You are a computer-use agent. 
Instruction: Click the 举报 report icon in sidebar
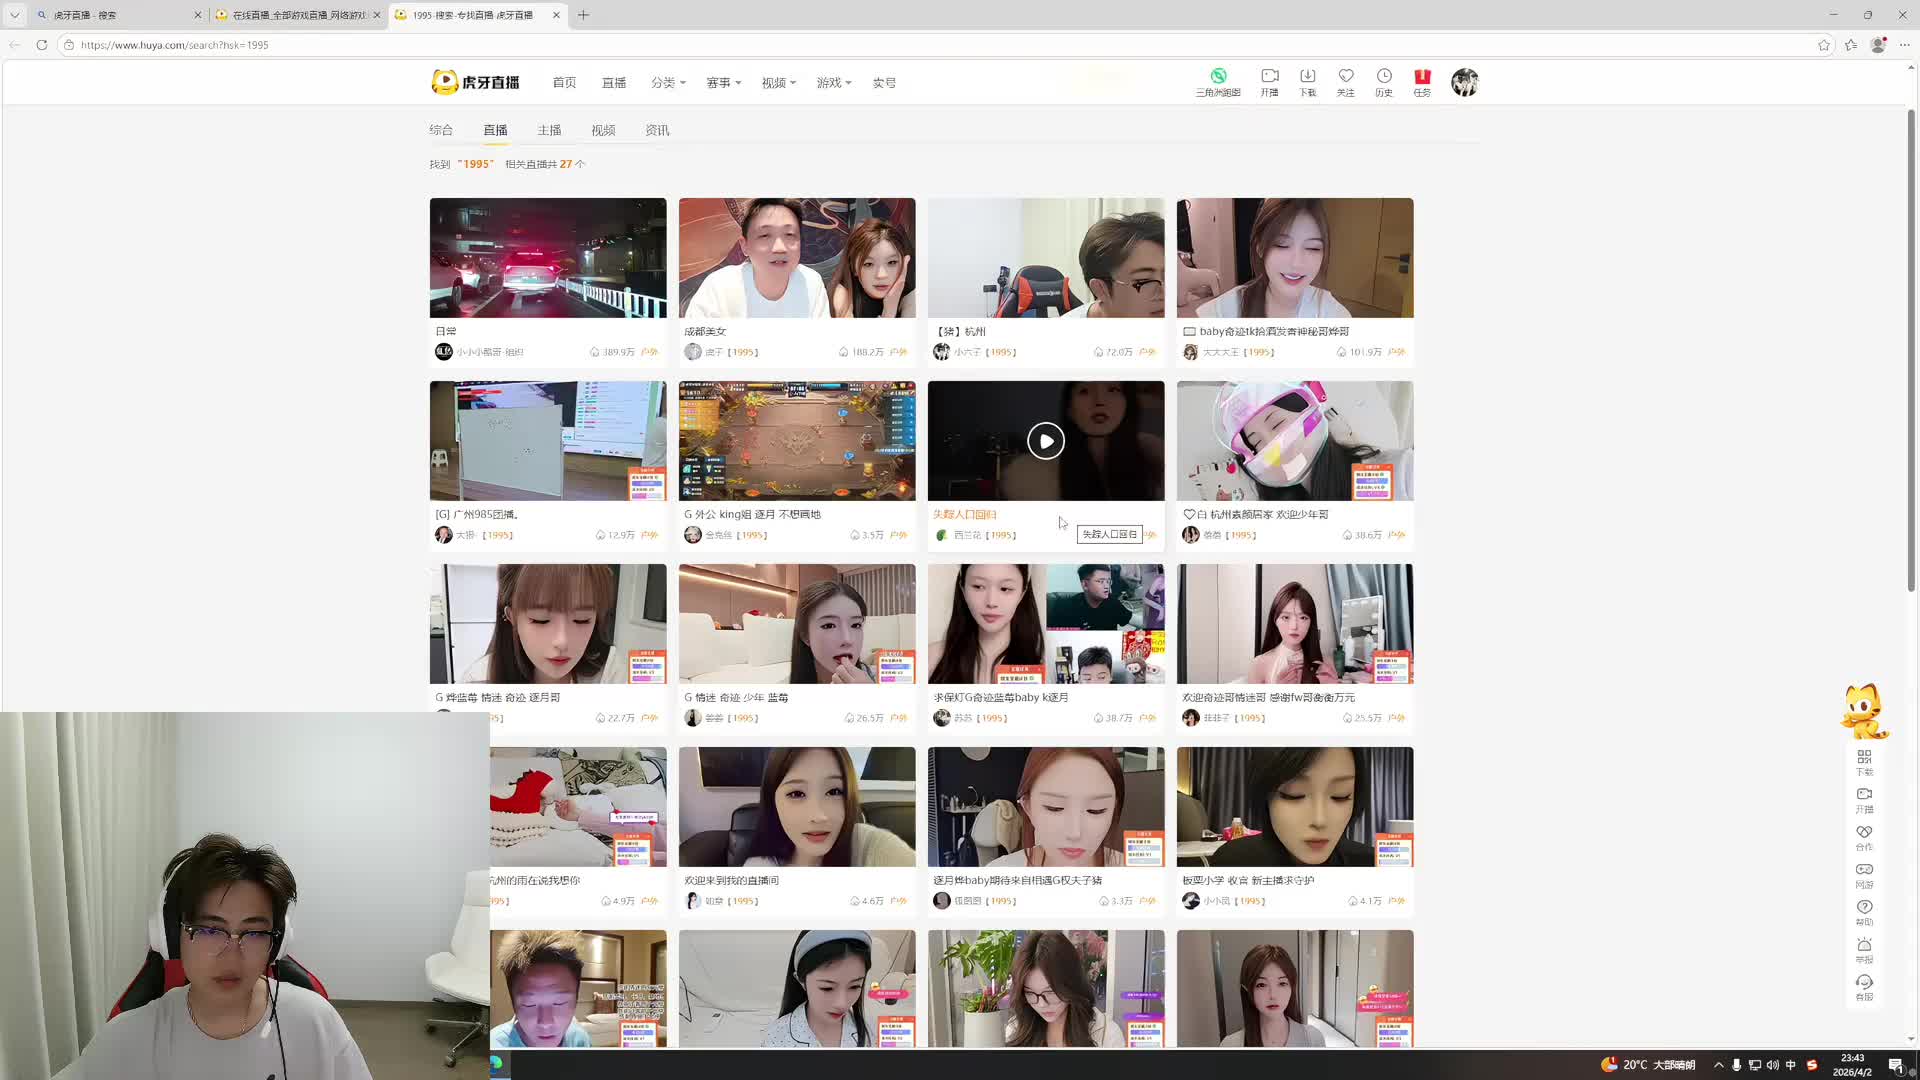(x=1864, y=946)
